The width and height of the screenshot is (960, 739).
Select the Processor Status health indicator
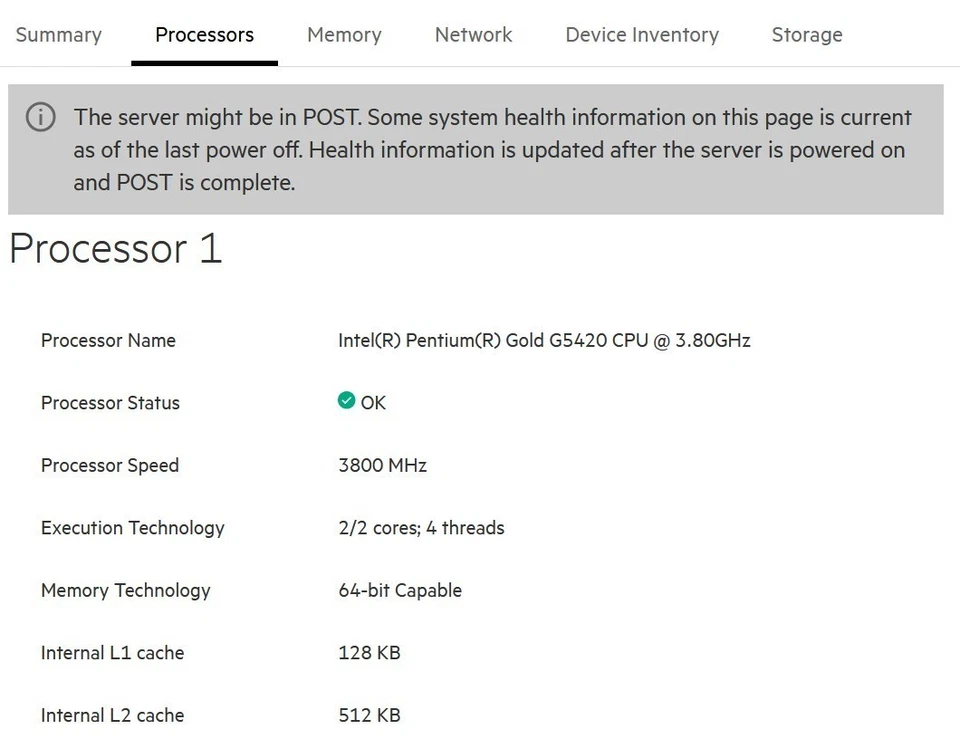tap(110, 403)
